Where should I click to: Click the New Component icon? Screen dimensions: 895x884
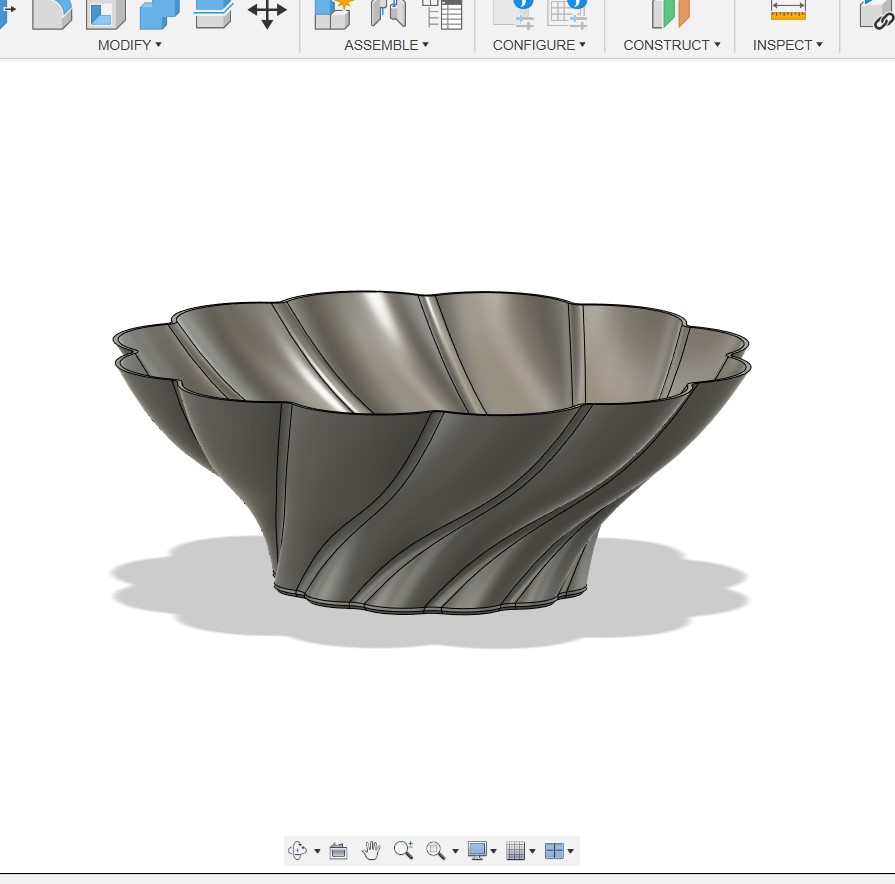click(334, 14)
